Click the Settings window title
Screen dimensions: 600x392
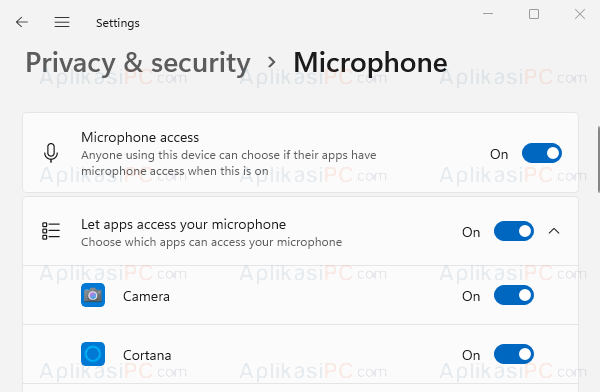pyautogui.click(x=117, y=23)
